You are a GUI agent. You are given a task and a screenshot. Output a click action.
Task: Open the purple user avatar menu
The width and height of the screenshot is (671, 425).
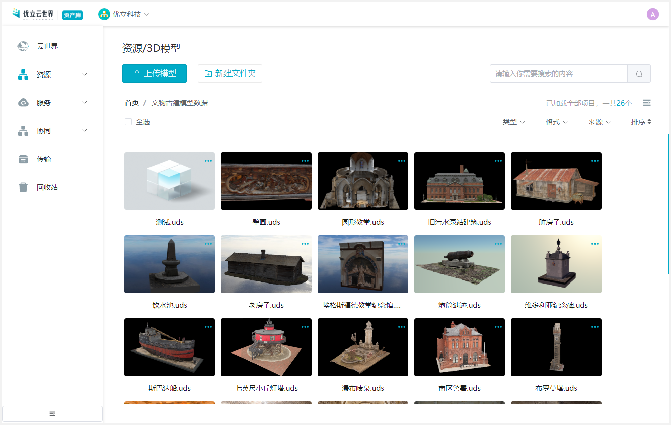653,14
